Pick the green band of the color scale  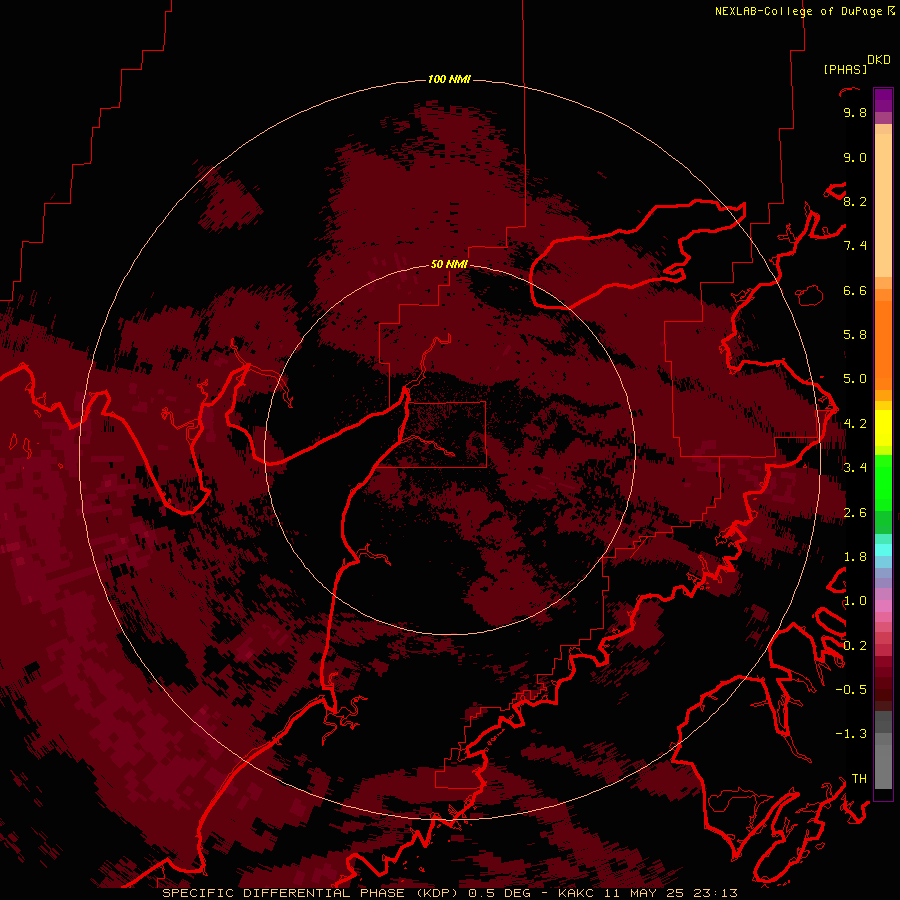(883, 482)
